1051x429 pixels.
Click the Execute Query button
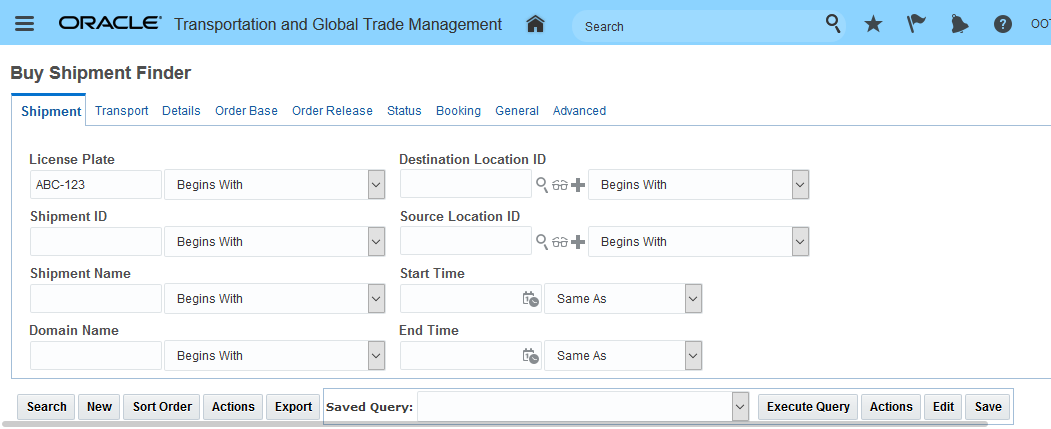pyautogui.click(x=807, y=407)
